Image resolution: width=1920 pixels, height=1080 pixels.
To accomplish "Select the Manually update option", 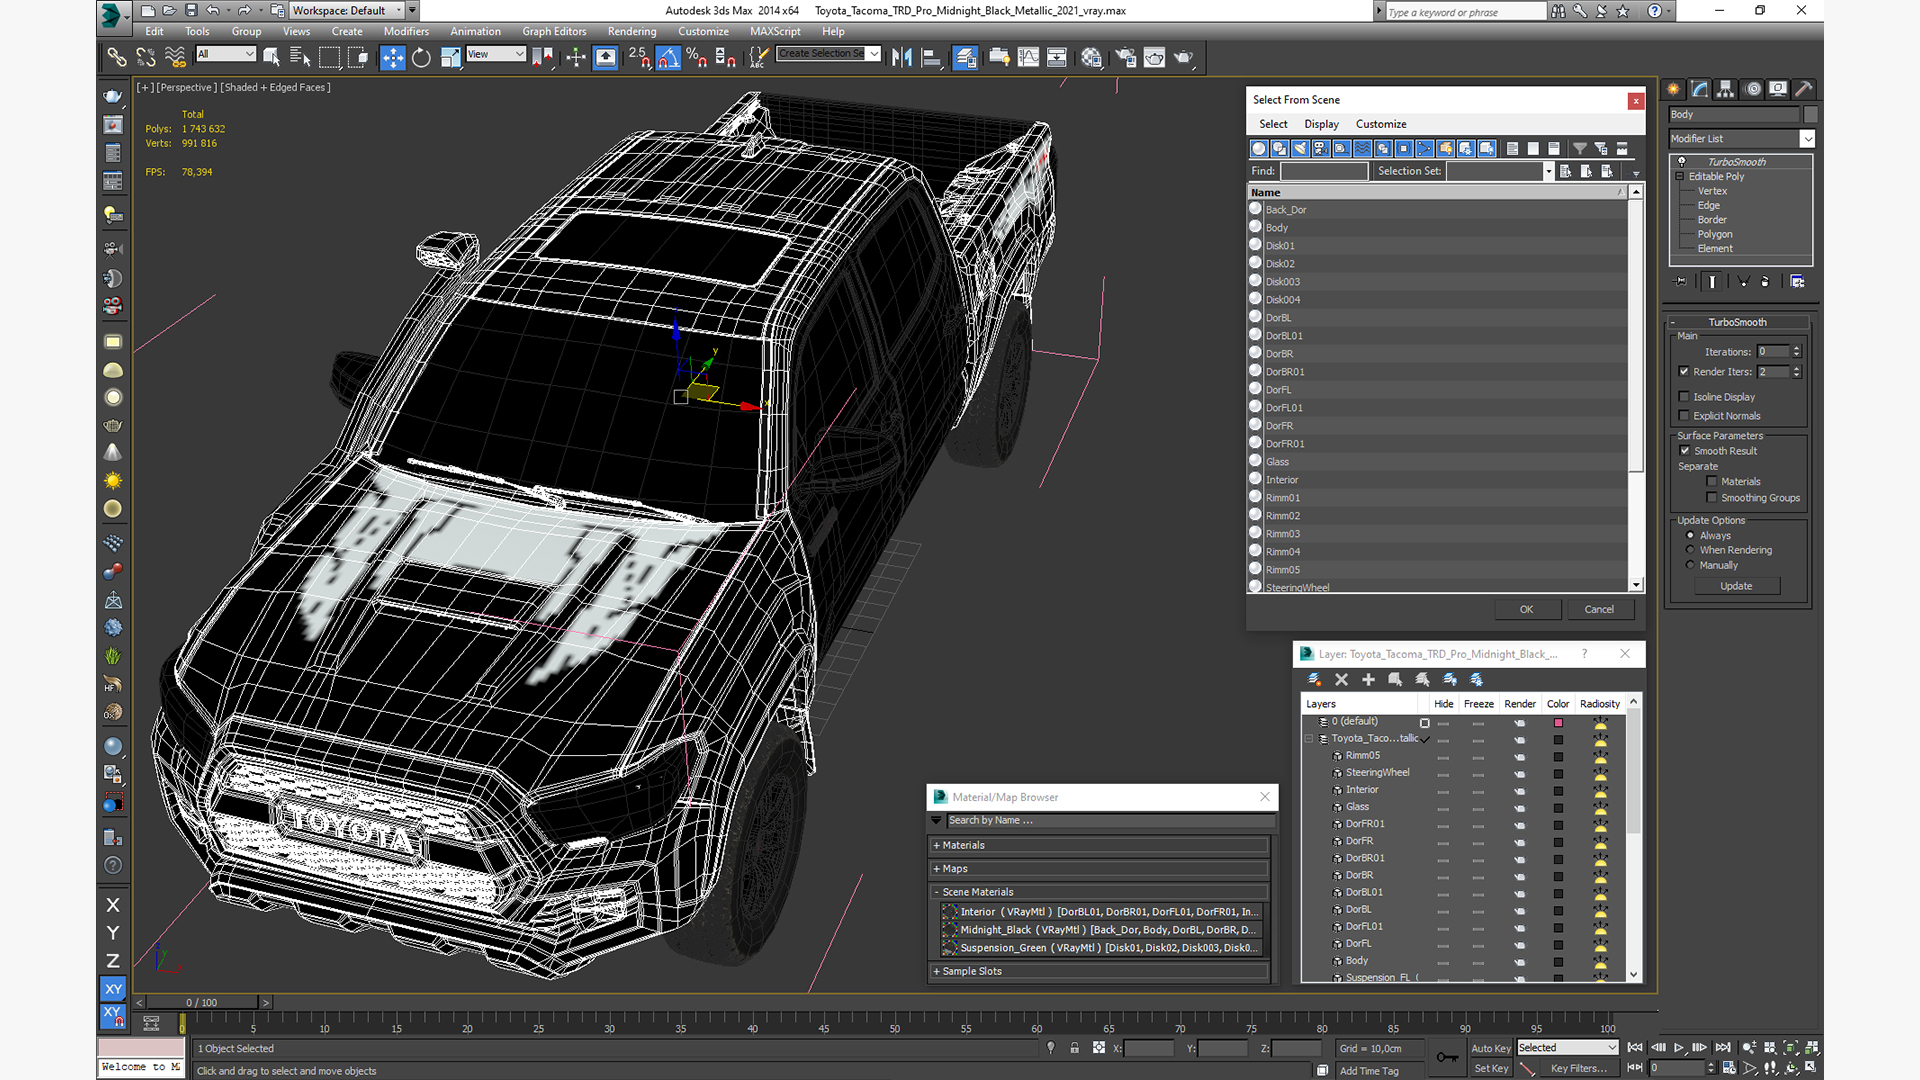I will click(x=1690, y=565).
